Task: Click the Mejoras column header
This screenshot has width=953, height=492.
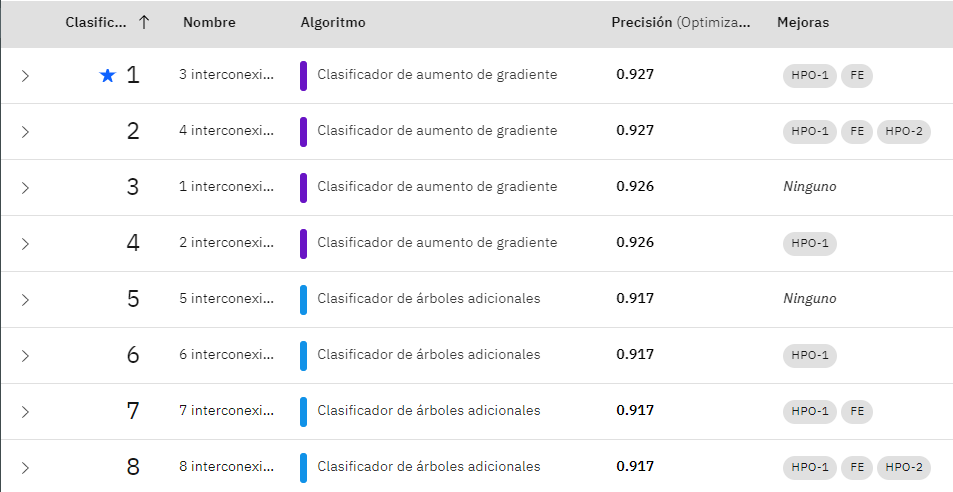Action: click(x=803, y=23)
